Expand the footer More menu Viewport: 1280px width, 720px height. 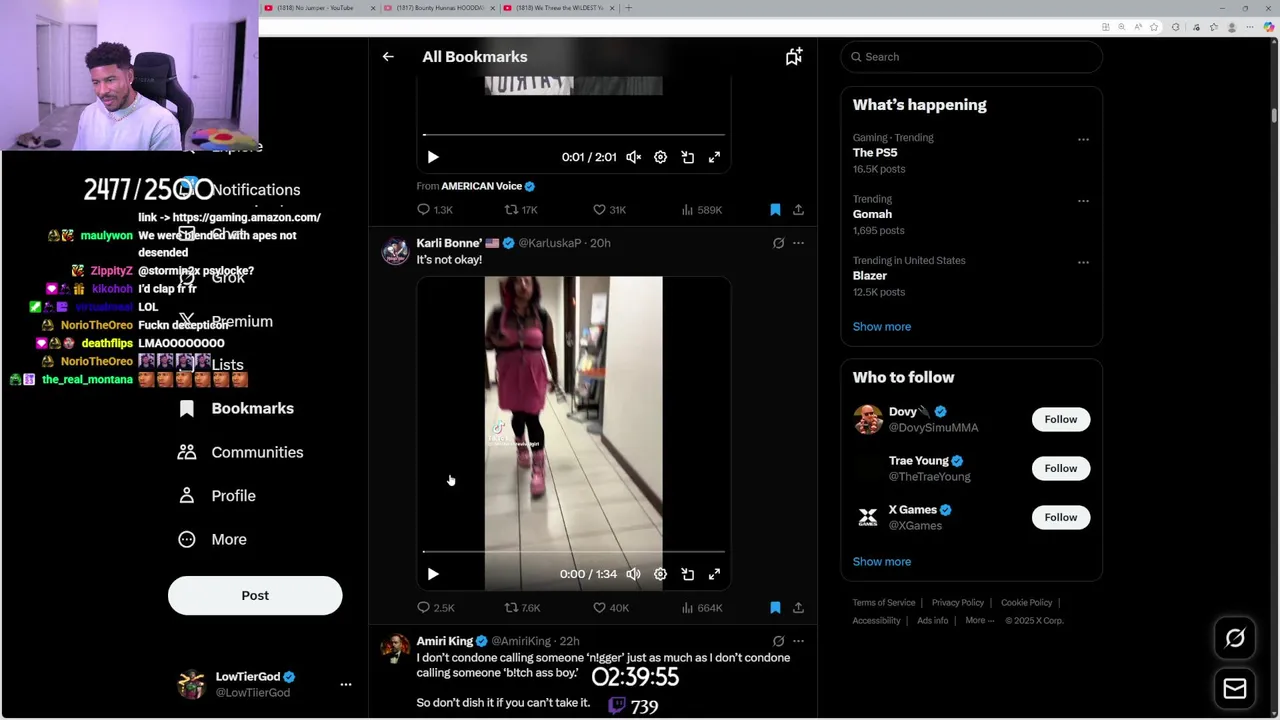(x=980, y=621)
